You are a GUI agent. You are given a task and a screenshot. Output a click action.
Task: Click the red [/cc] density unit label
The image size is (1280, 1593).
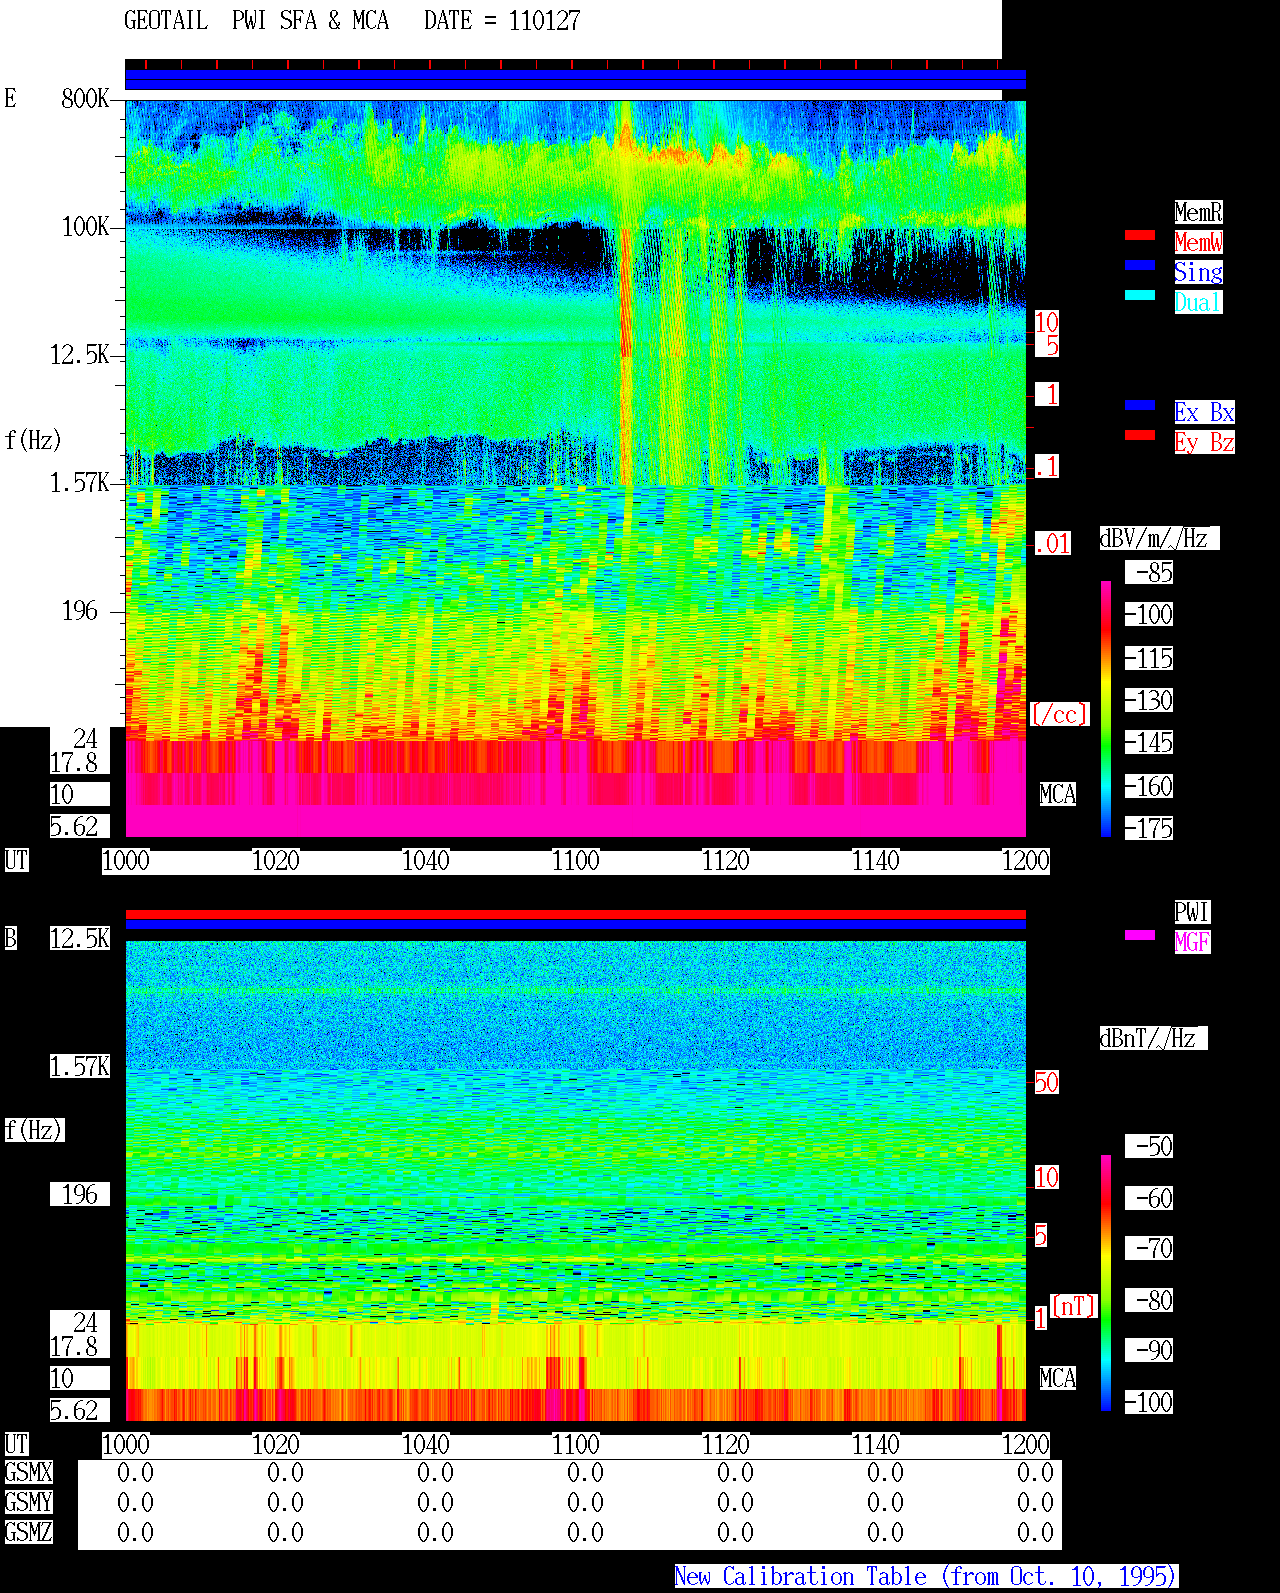pyautogui.click(x=1059, y=714)
